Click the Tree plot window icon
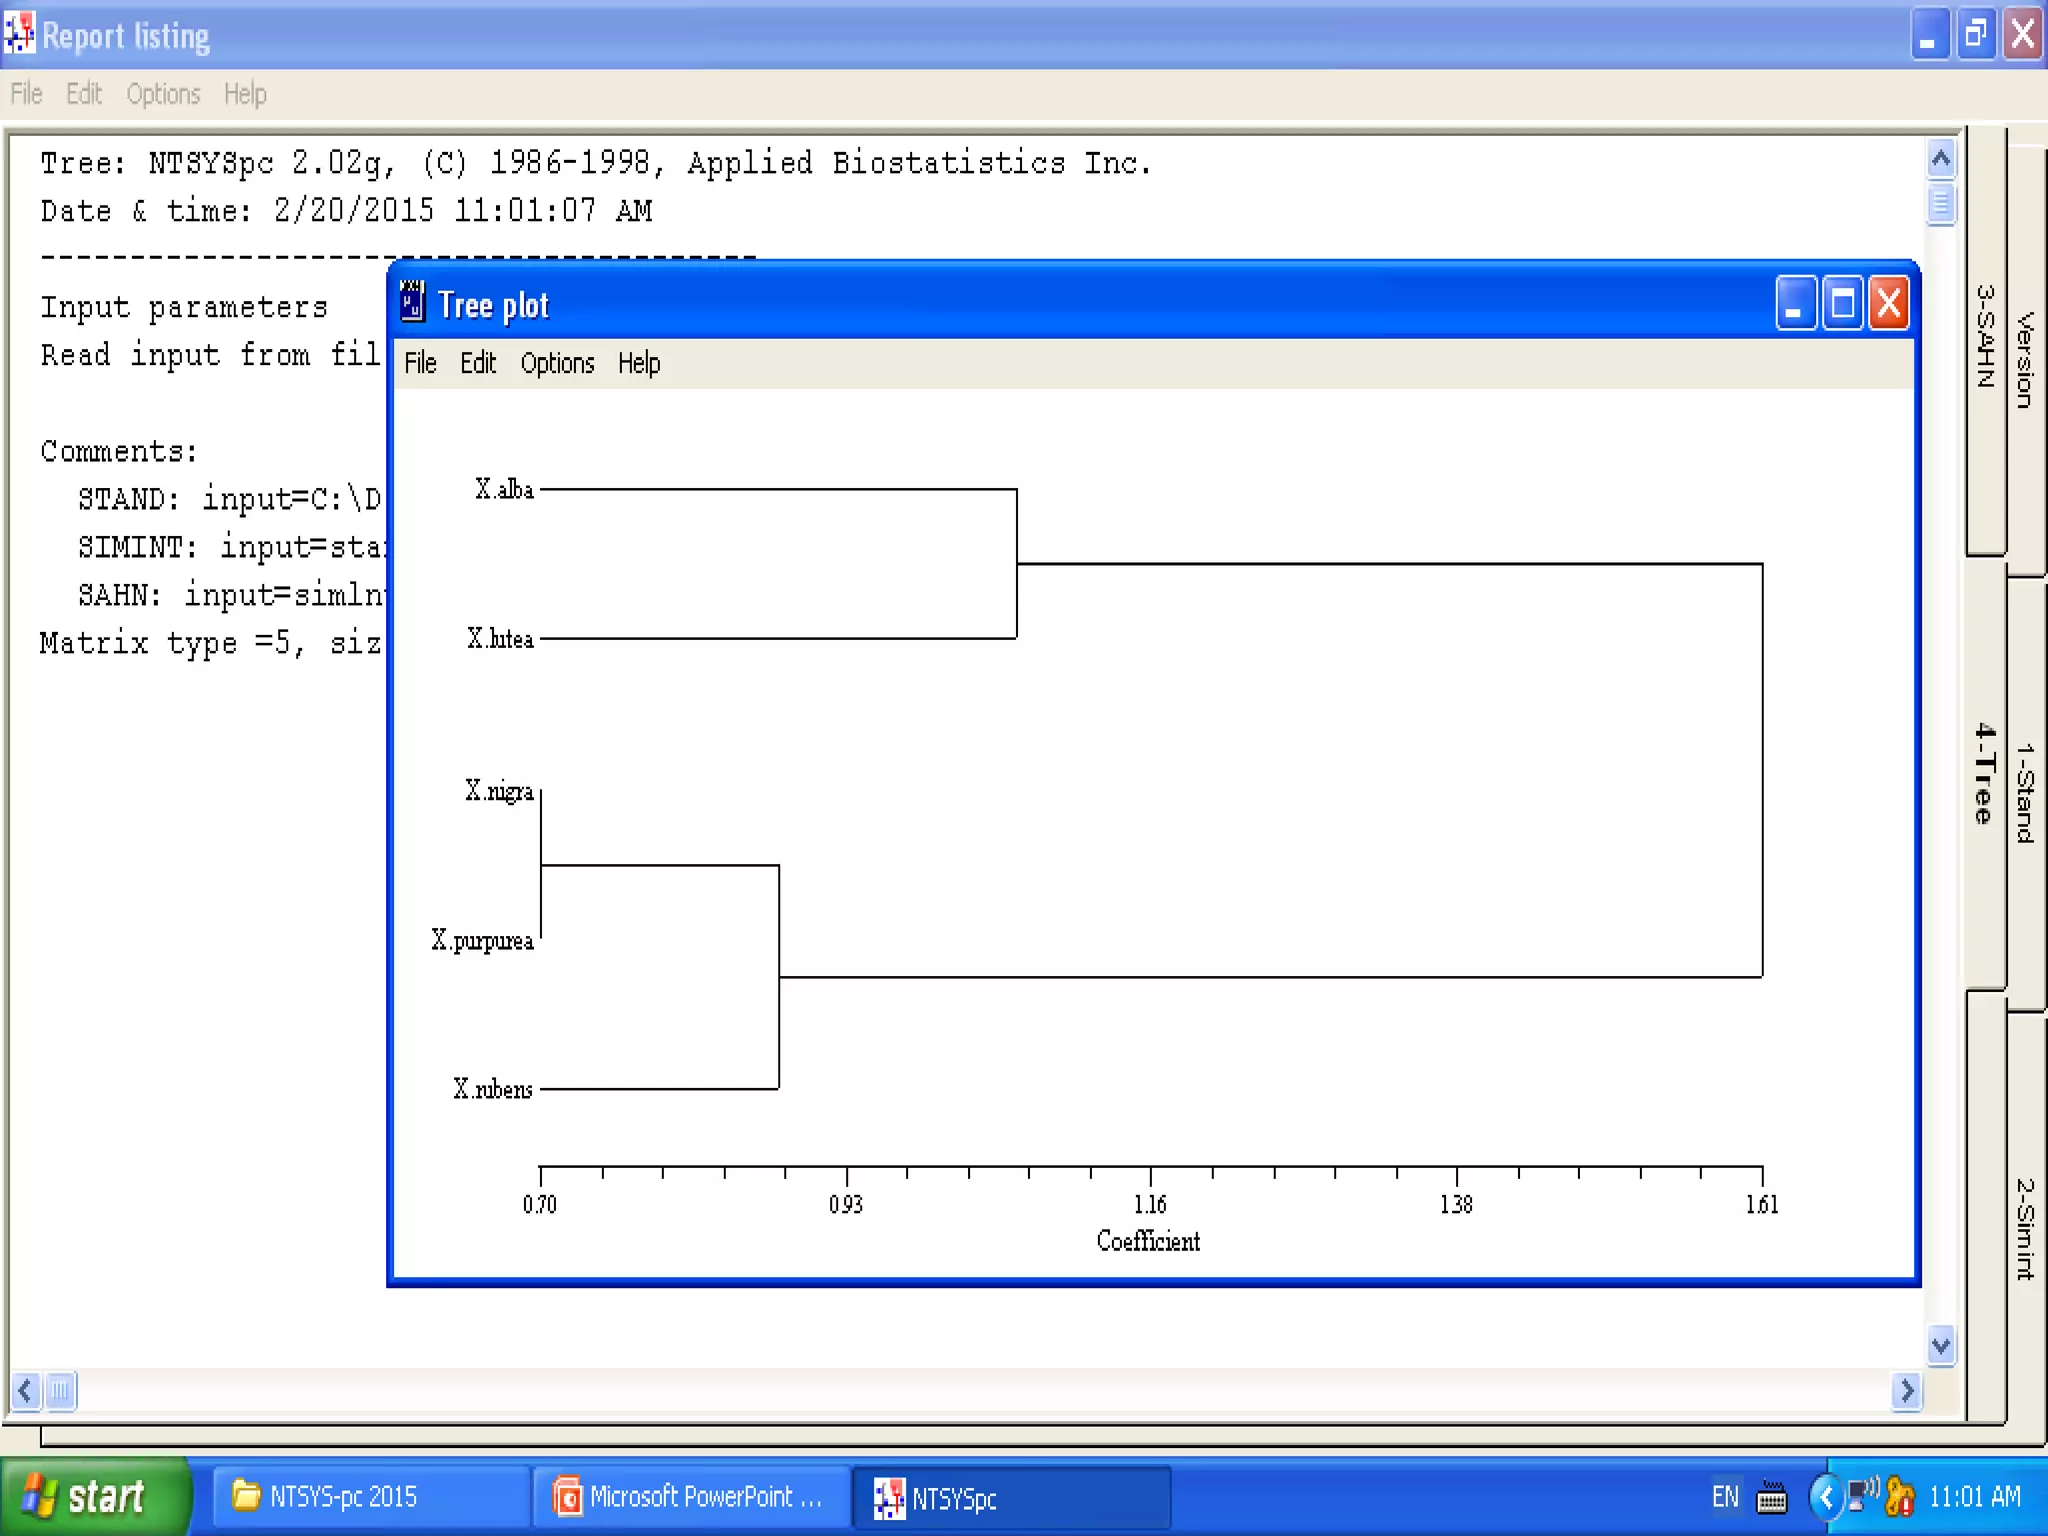The height and width of the screenshot is (1536, 2048). 412,302
